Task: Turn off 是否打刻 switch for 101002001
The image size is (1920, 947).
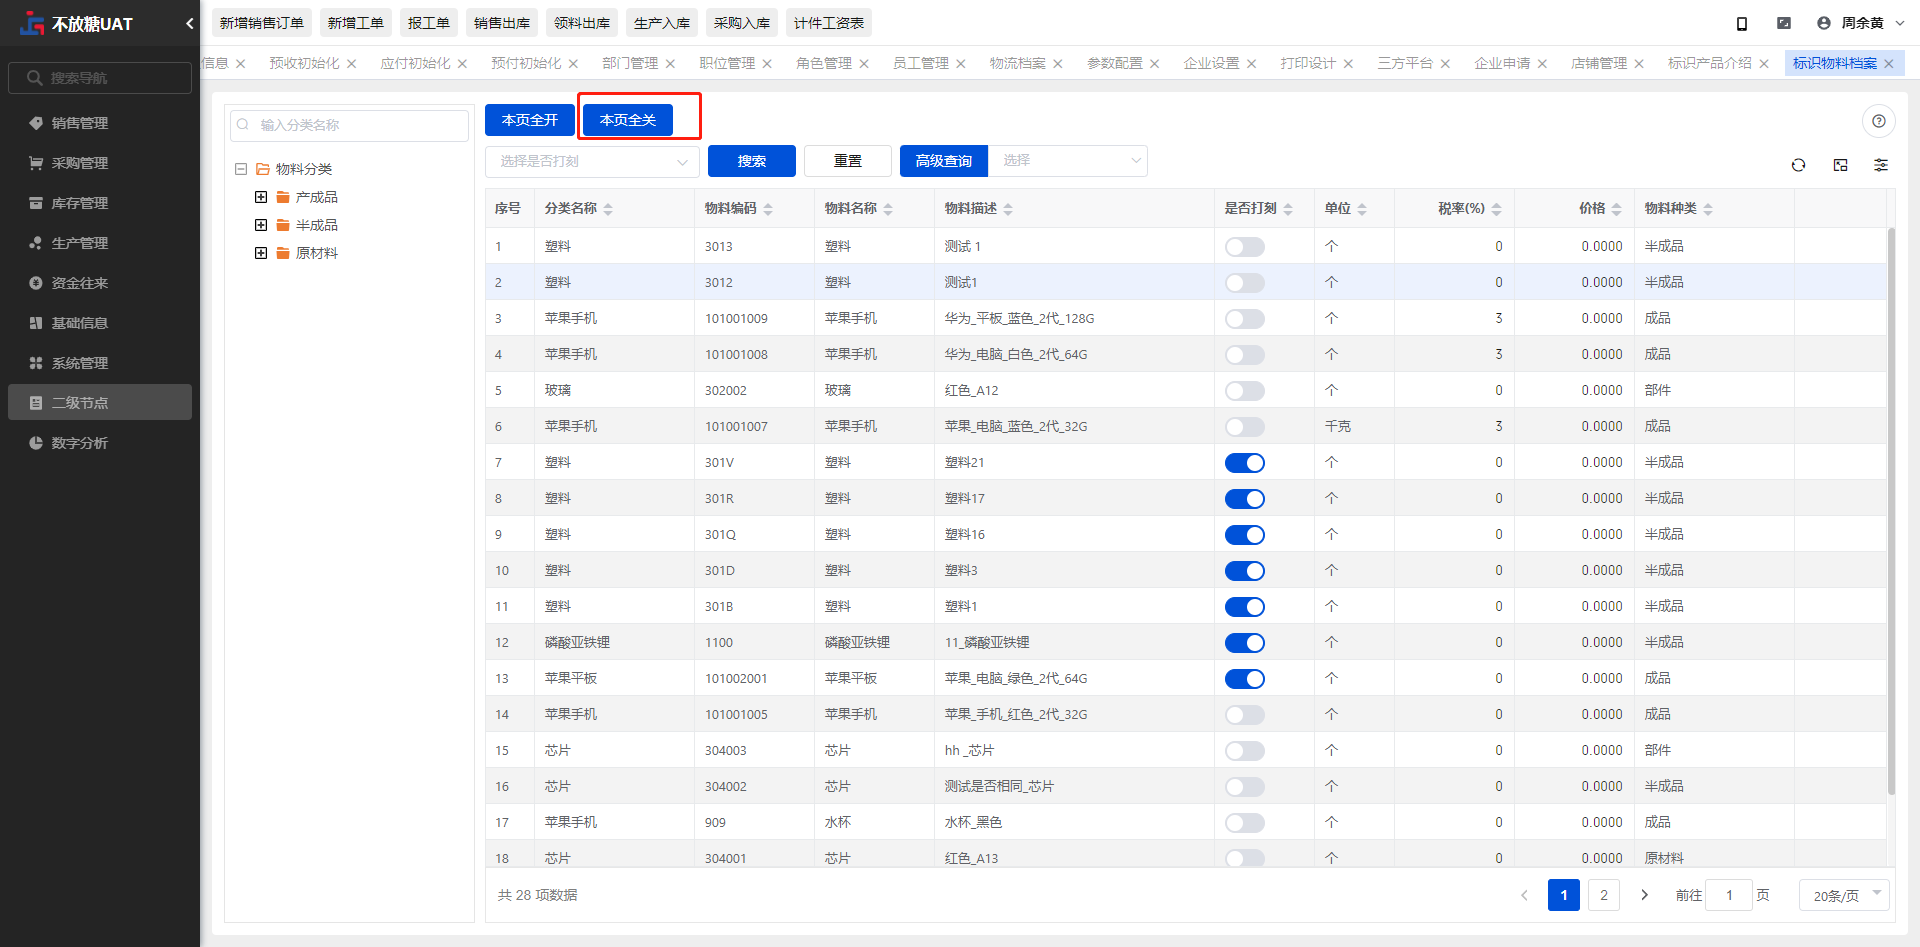Action: 1245,679
